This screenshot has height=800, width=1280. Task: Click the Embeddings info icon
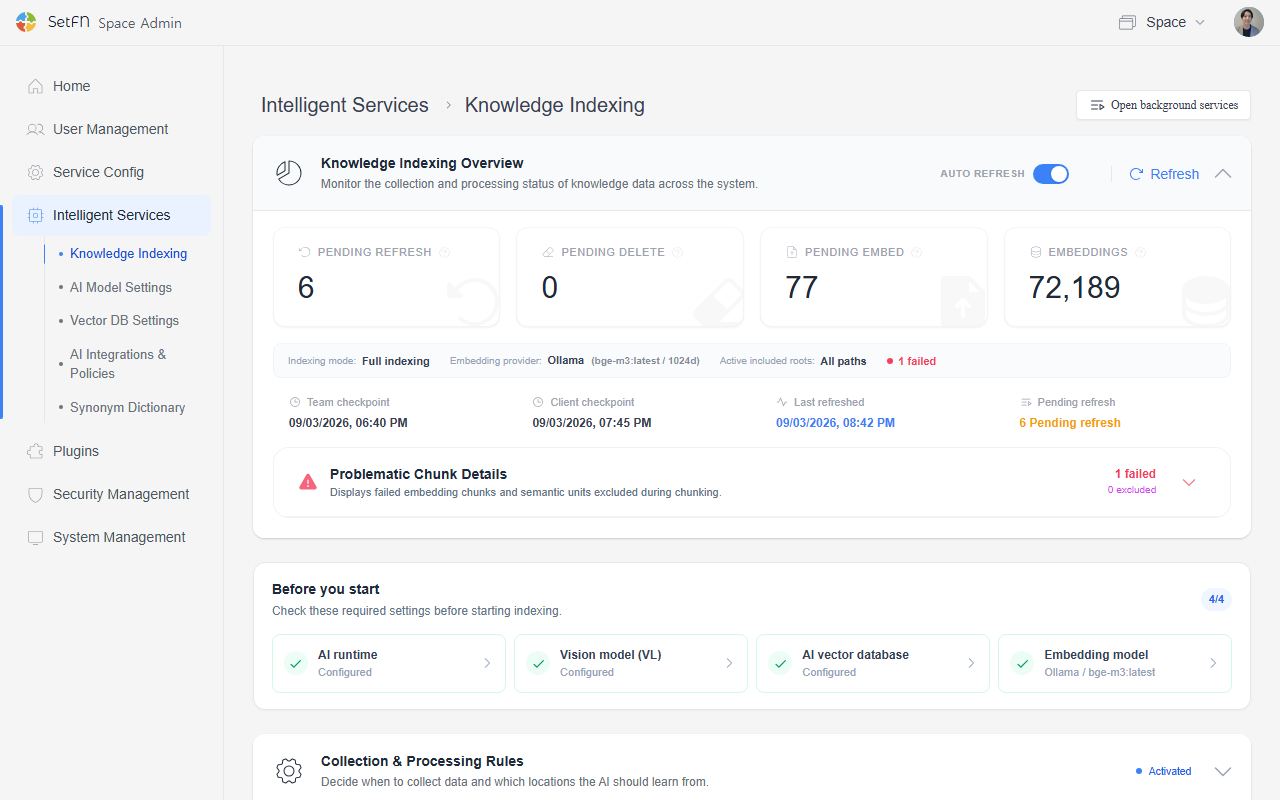pyautogui.click(x=1140, y=252)
